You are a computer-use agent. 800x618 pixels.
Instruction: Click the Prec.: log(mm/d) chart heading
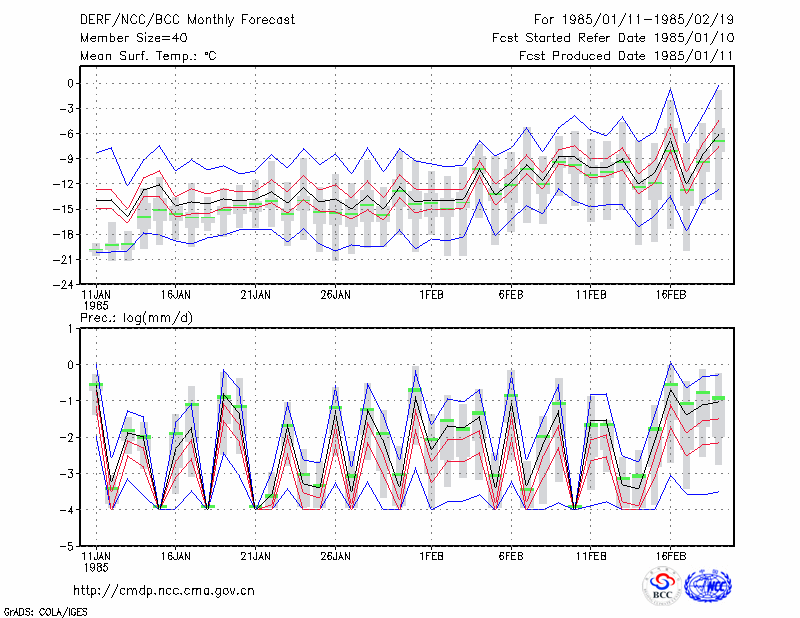[x=136, y=318]
